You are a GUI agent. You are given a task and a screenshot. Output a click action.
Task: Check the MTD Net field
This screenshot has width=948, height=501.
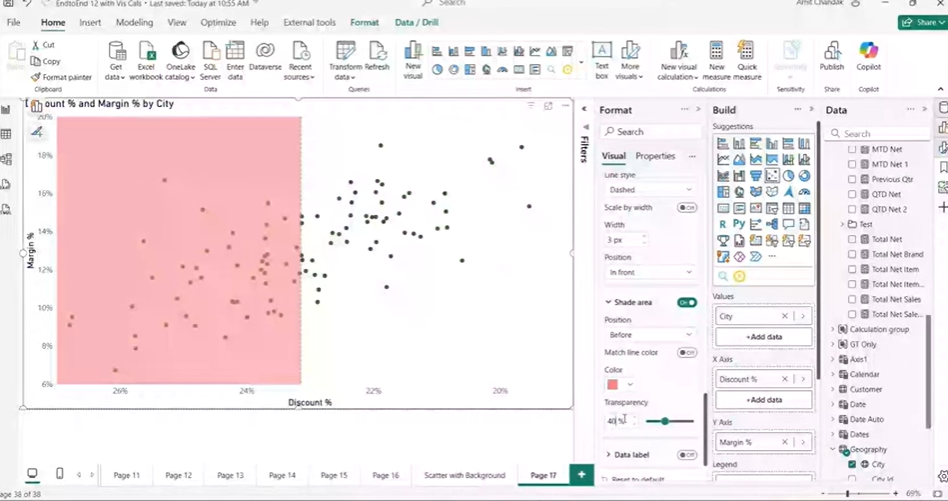tap(852, 149)
